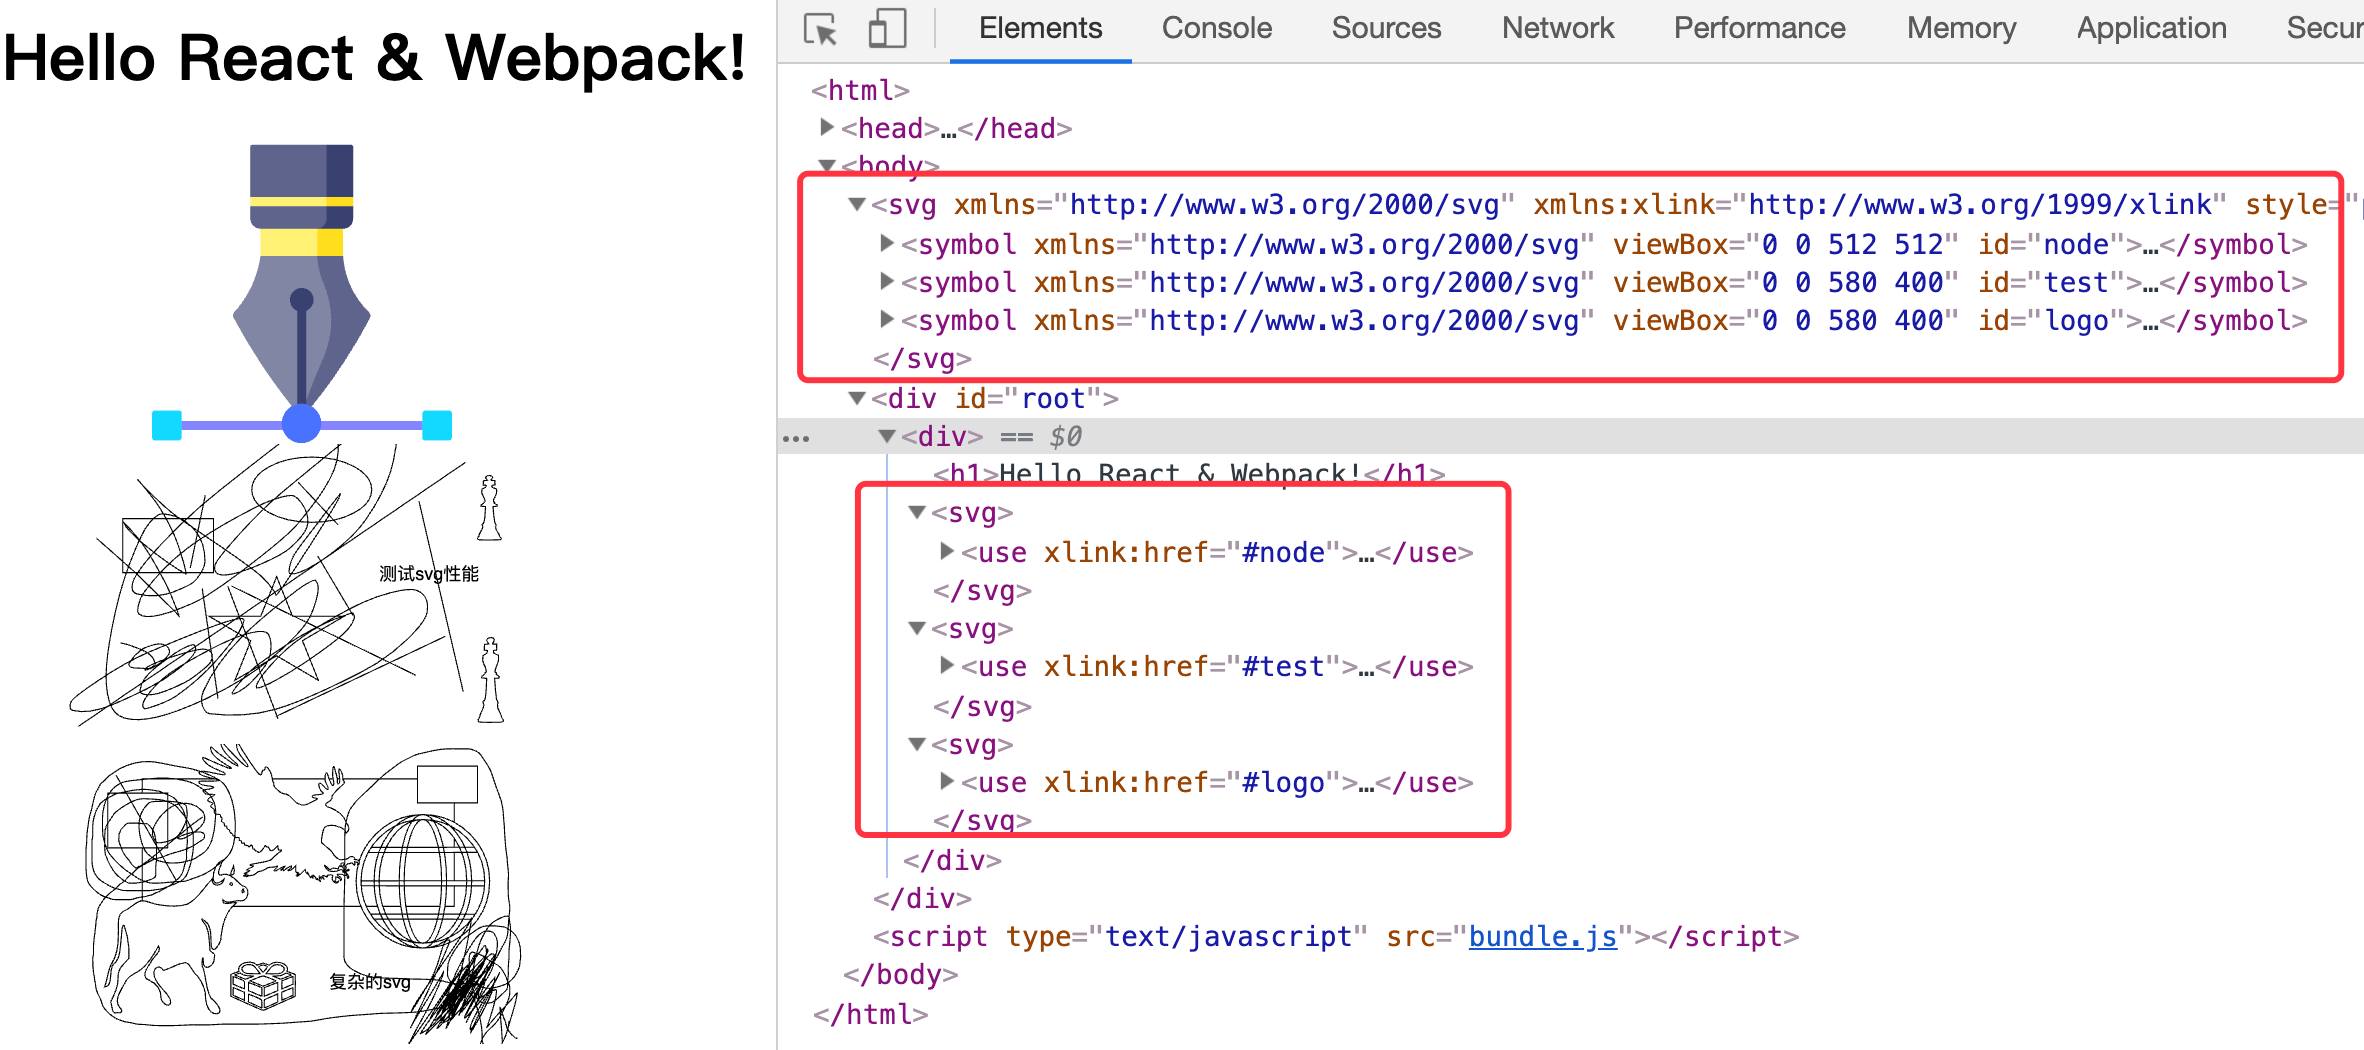The width and height of the screenshot is (2364, 1050).
Task: Expand the use element referencing #node
Action: coord(946,552)
